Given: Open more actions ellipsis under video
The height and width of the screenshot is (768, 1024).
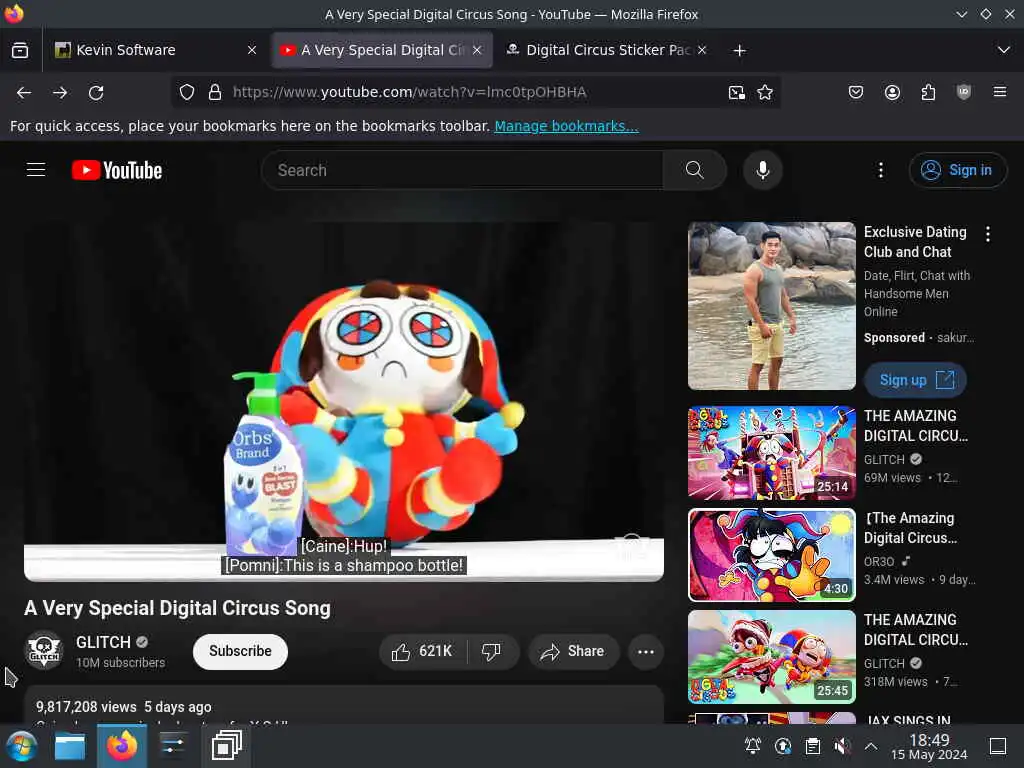Looking at the screenshot, I should click(x=645, y=652).
